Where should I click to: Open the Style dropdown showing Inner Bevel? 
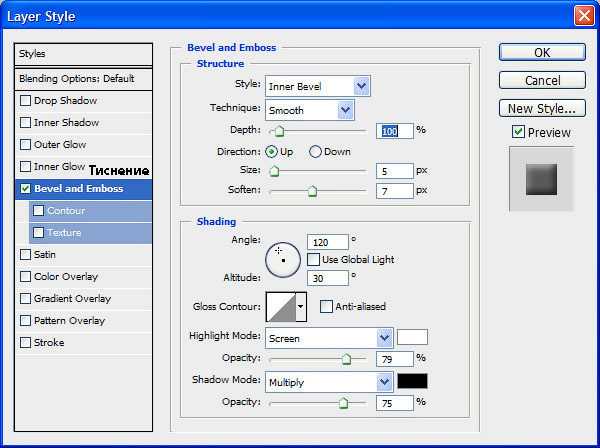coord(318,86)
